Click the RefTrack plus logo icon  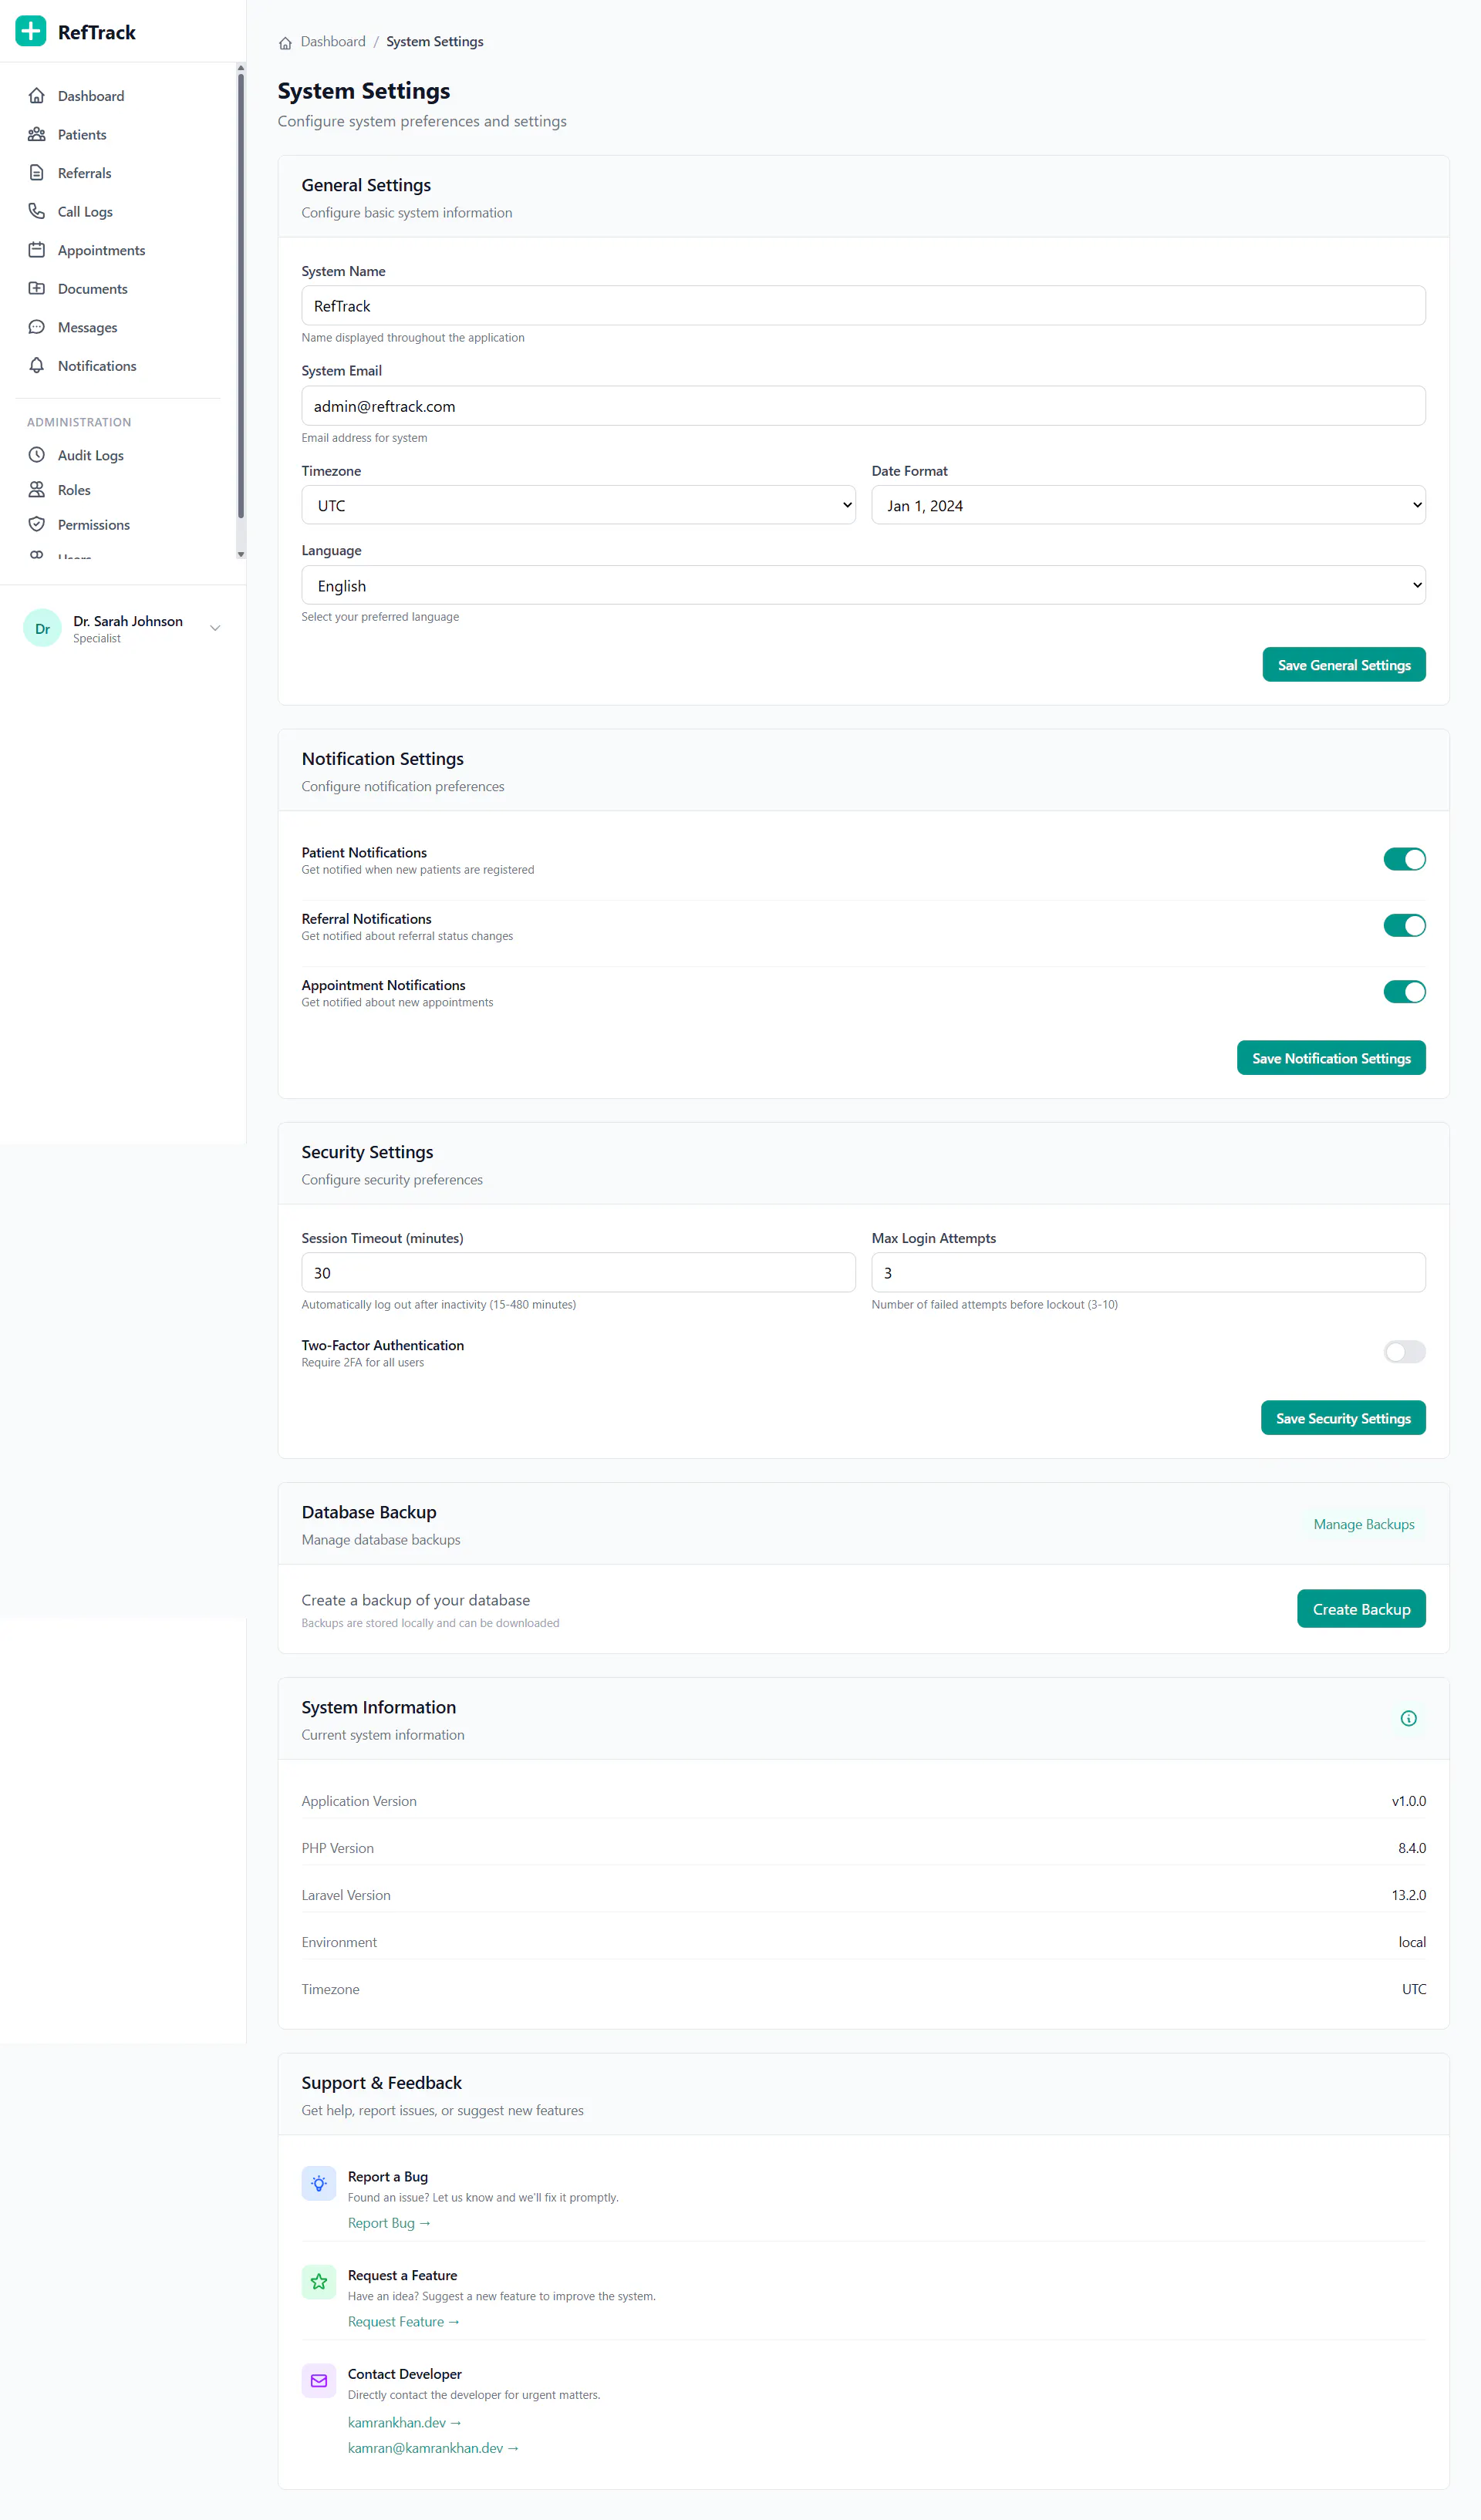coord(31,32)
